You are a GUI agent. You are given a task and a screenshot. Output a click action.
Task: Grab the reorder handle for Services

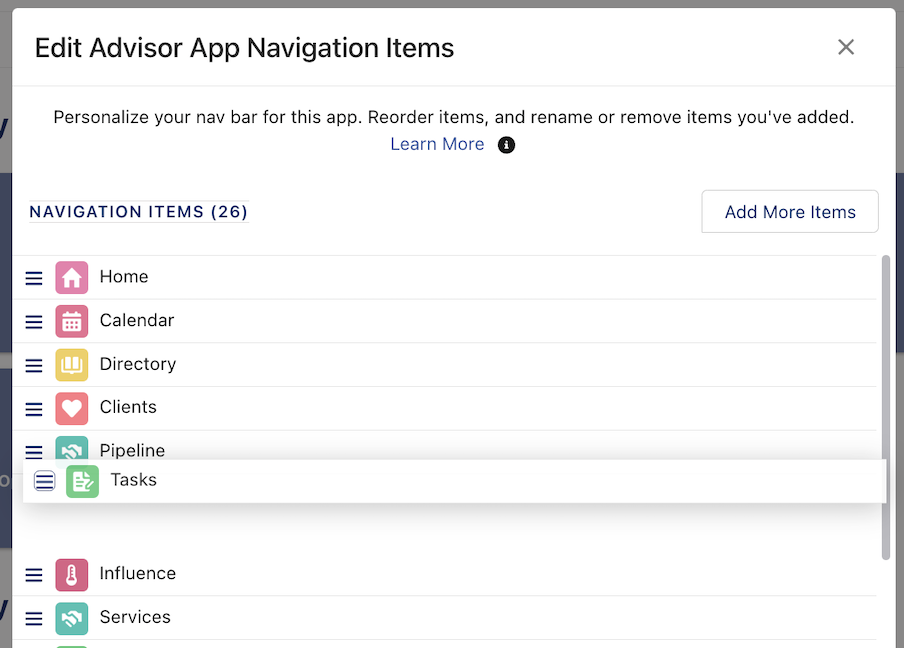34,619
